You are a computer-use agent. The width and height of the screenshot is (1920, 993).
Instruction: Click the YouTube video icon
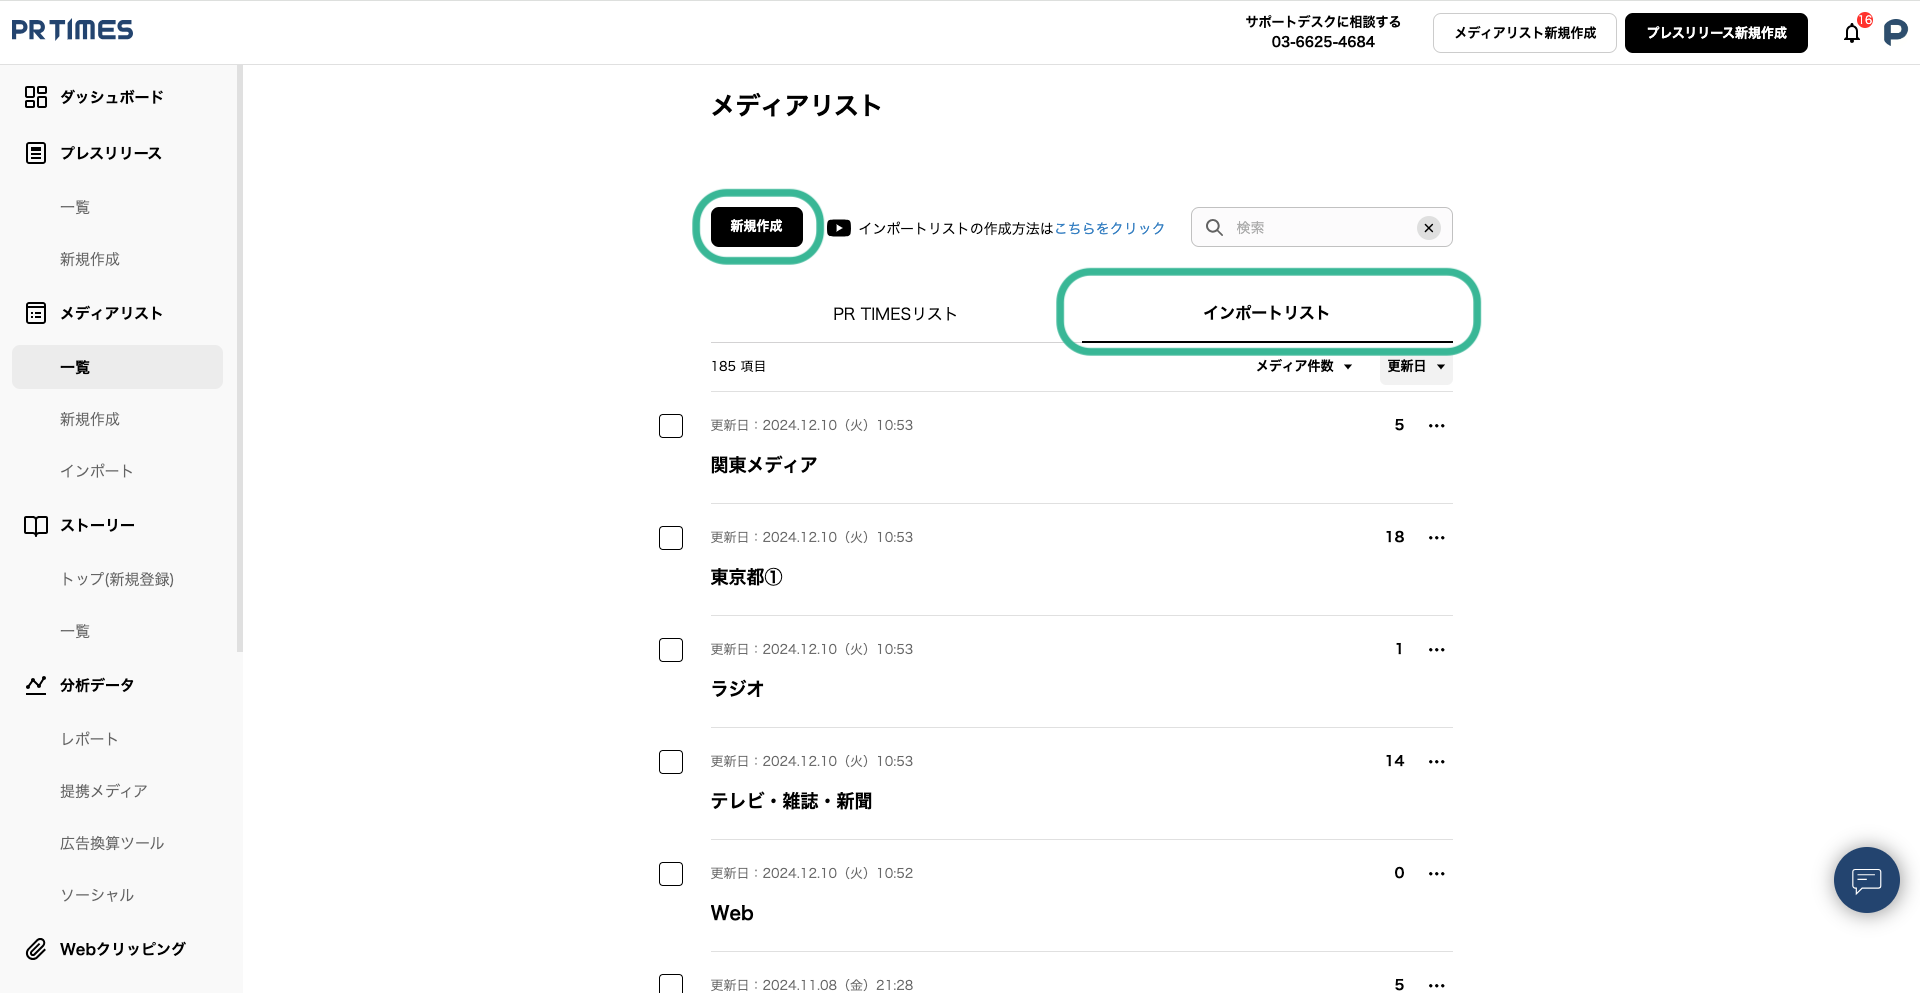839,228
